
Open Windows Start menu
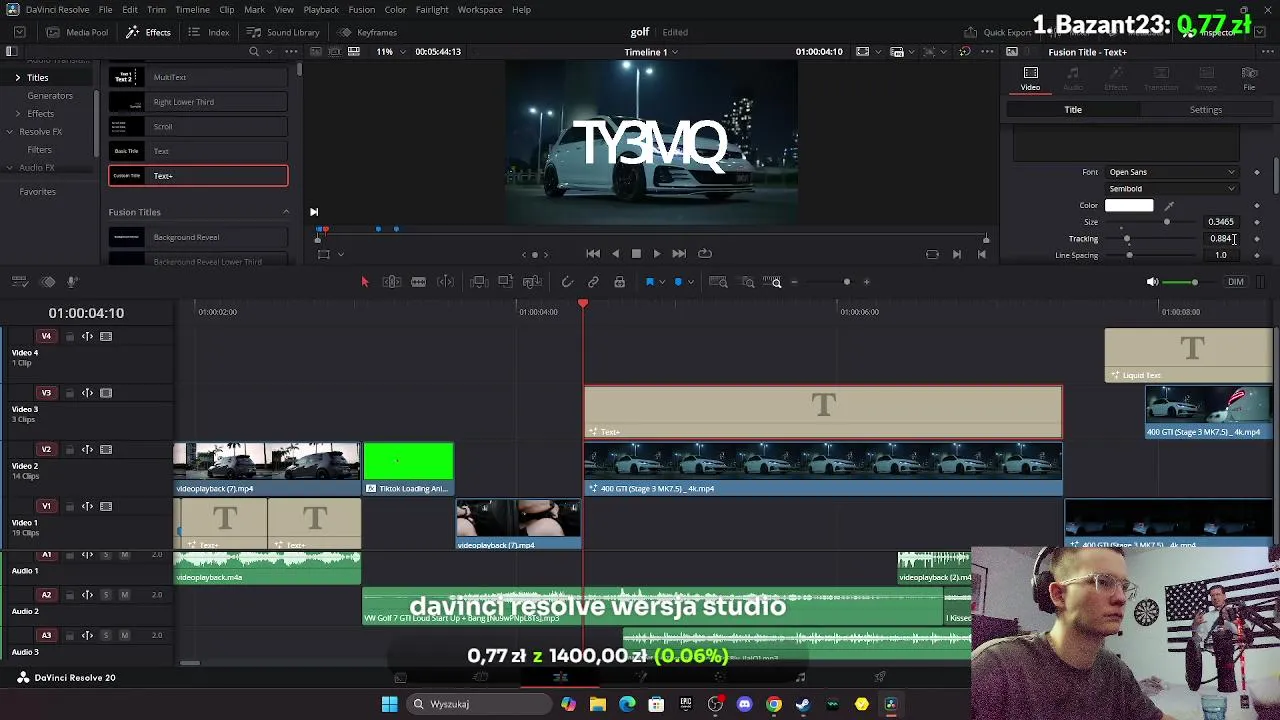coord(389,704)
